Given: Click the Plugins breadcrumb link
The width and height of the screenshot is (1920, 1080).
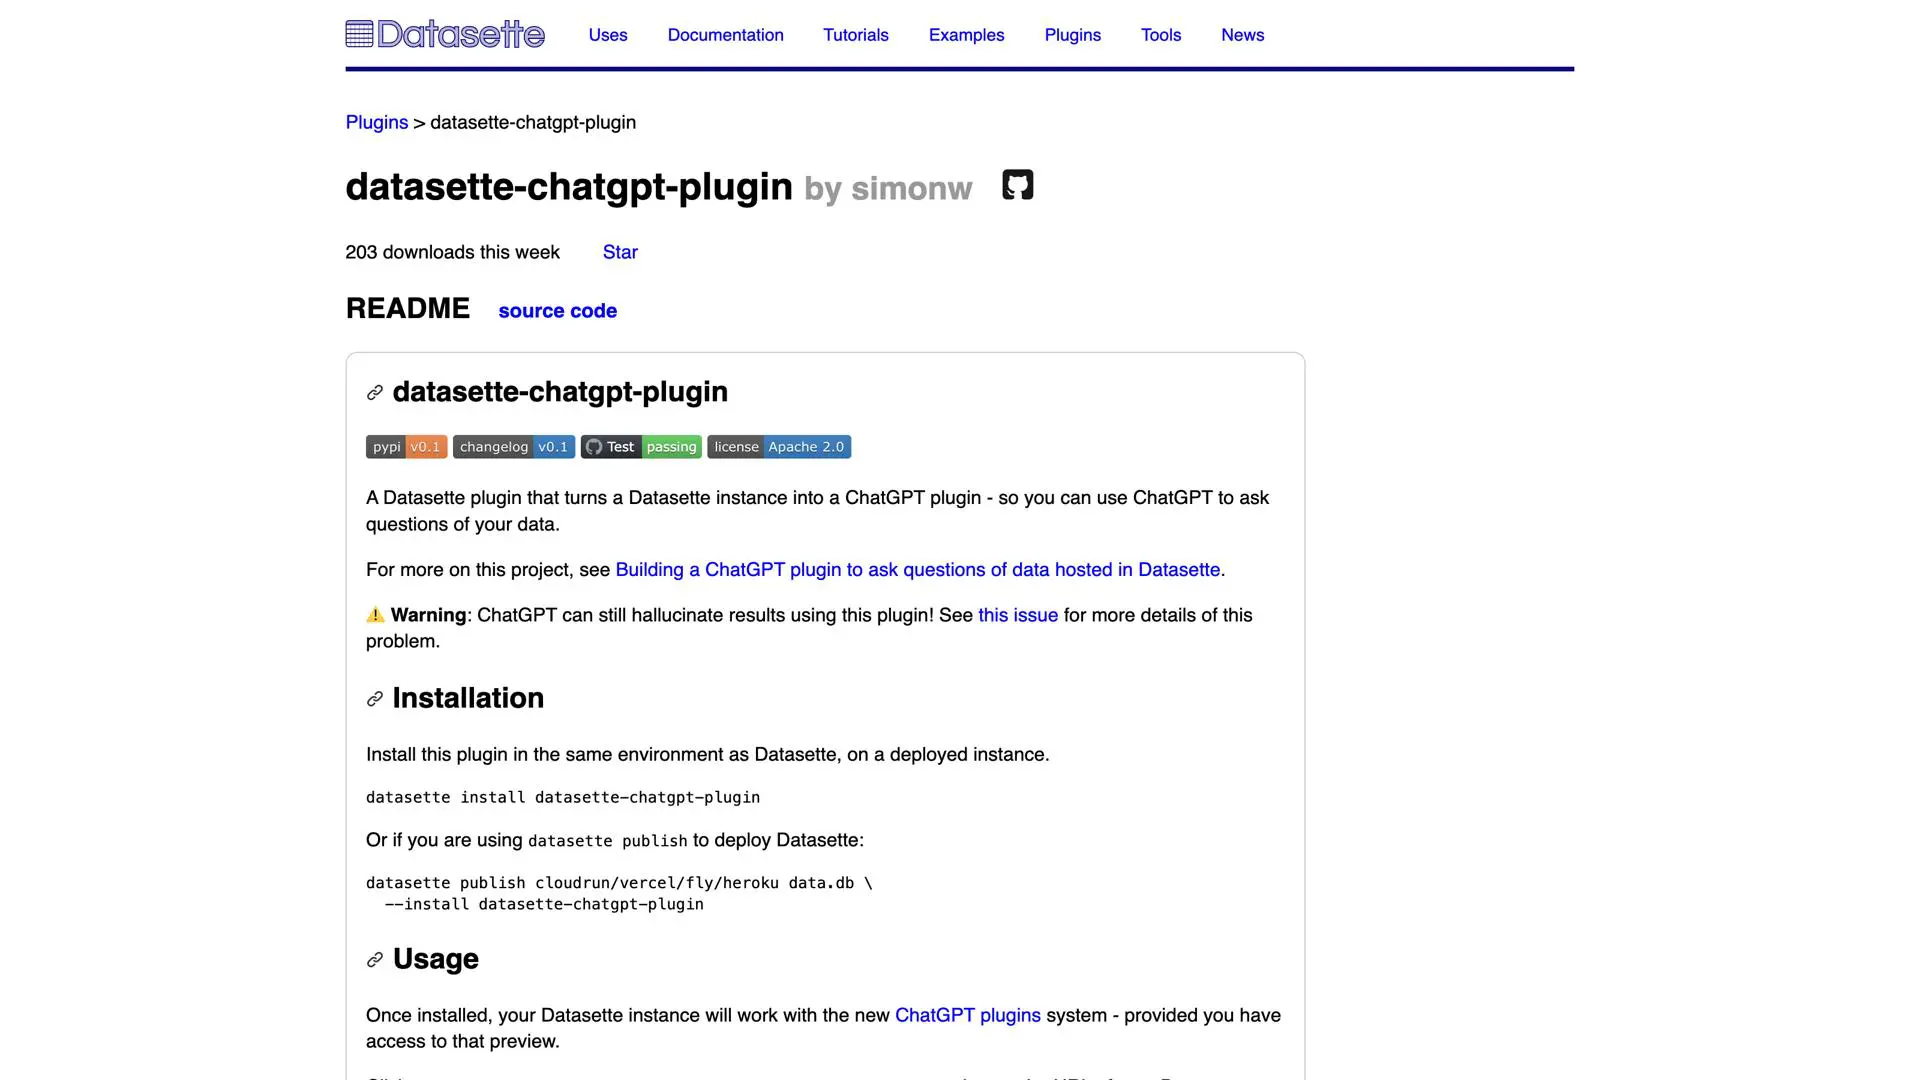Looking at the screenshot, I should (x=376, y=123).
